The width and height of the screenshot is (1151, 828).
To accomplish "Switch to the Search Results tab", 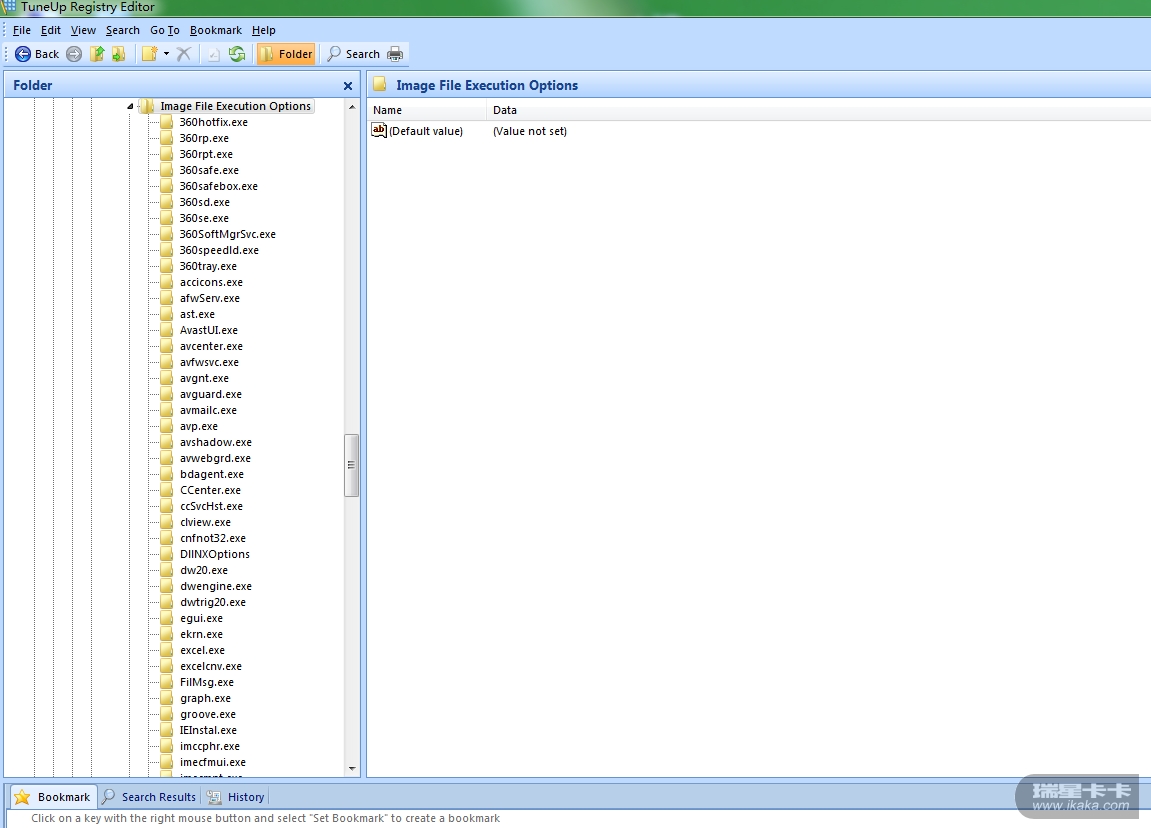I will [149, 797].
